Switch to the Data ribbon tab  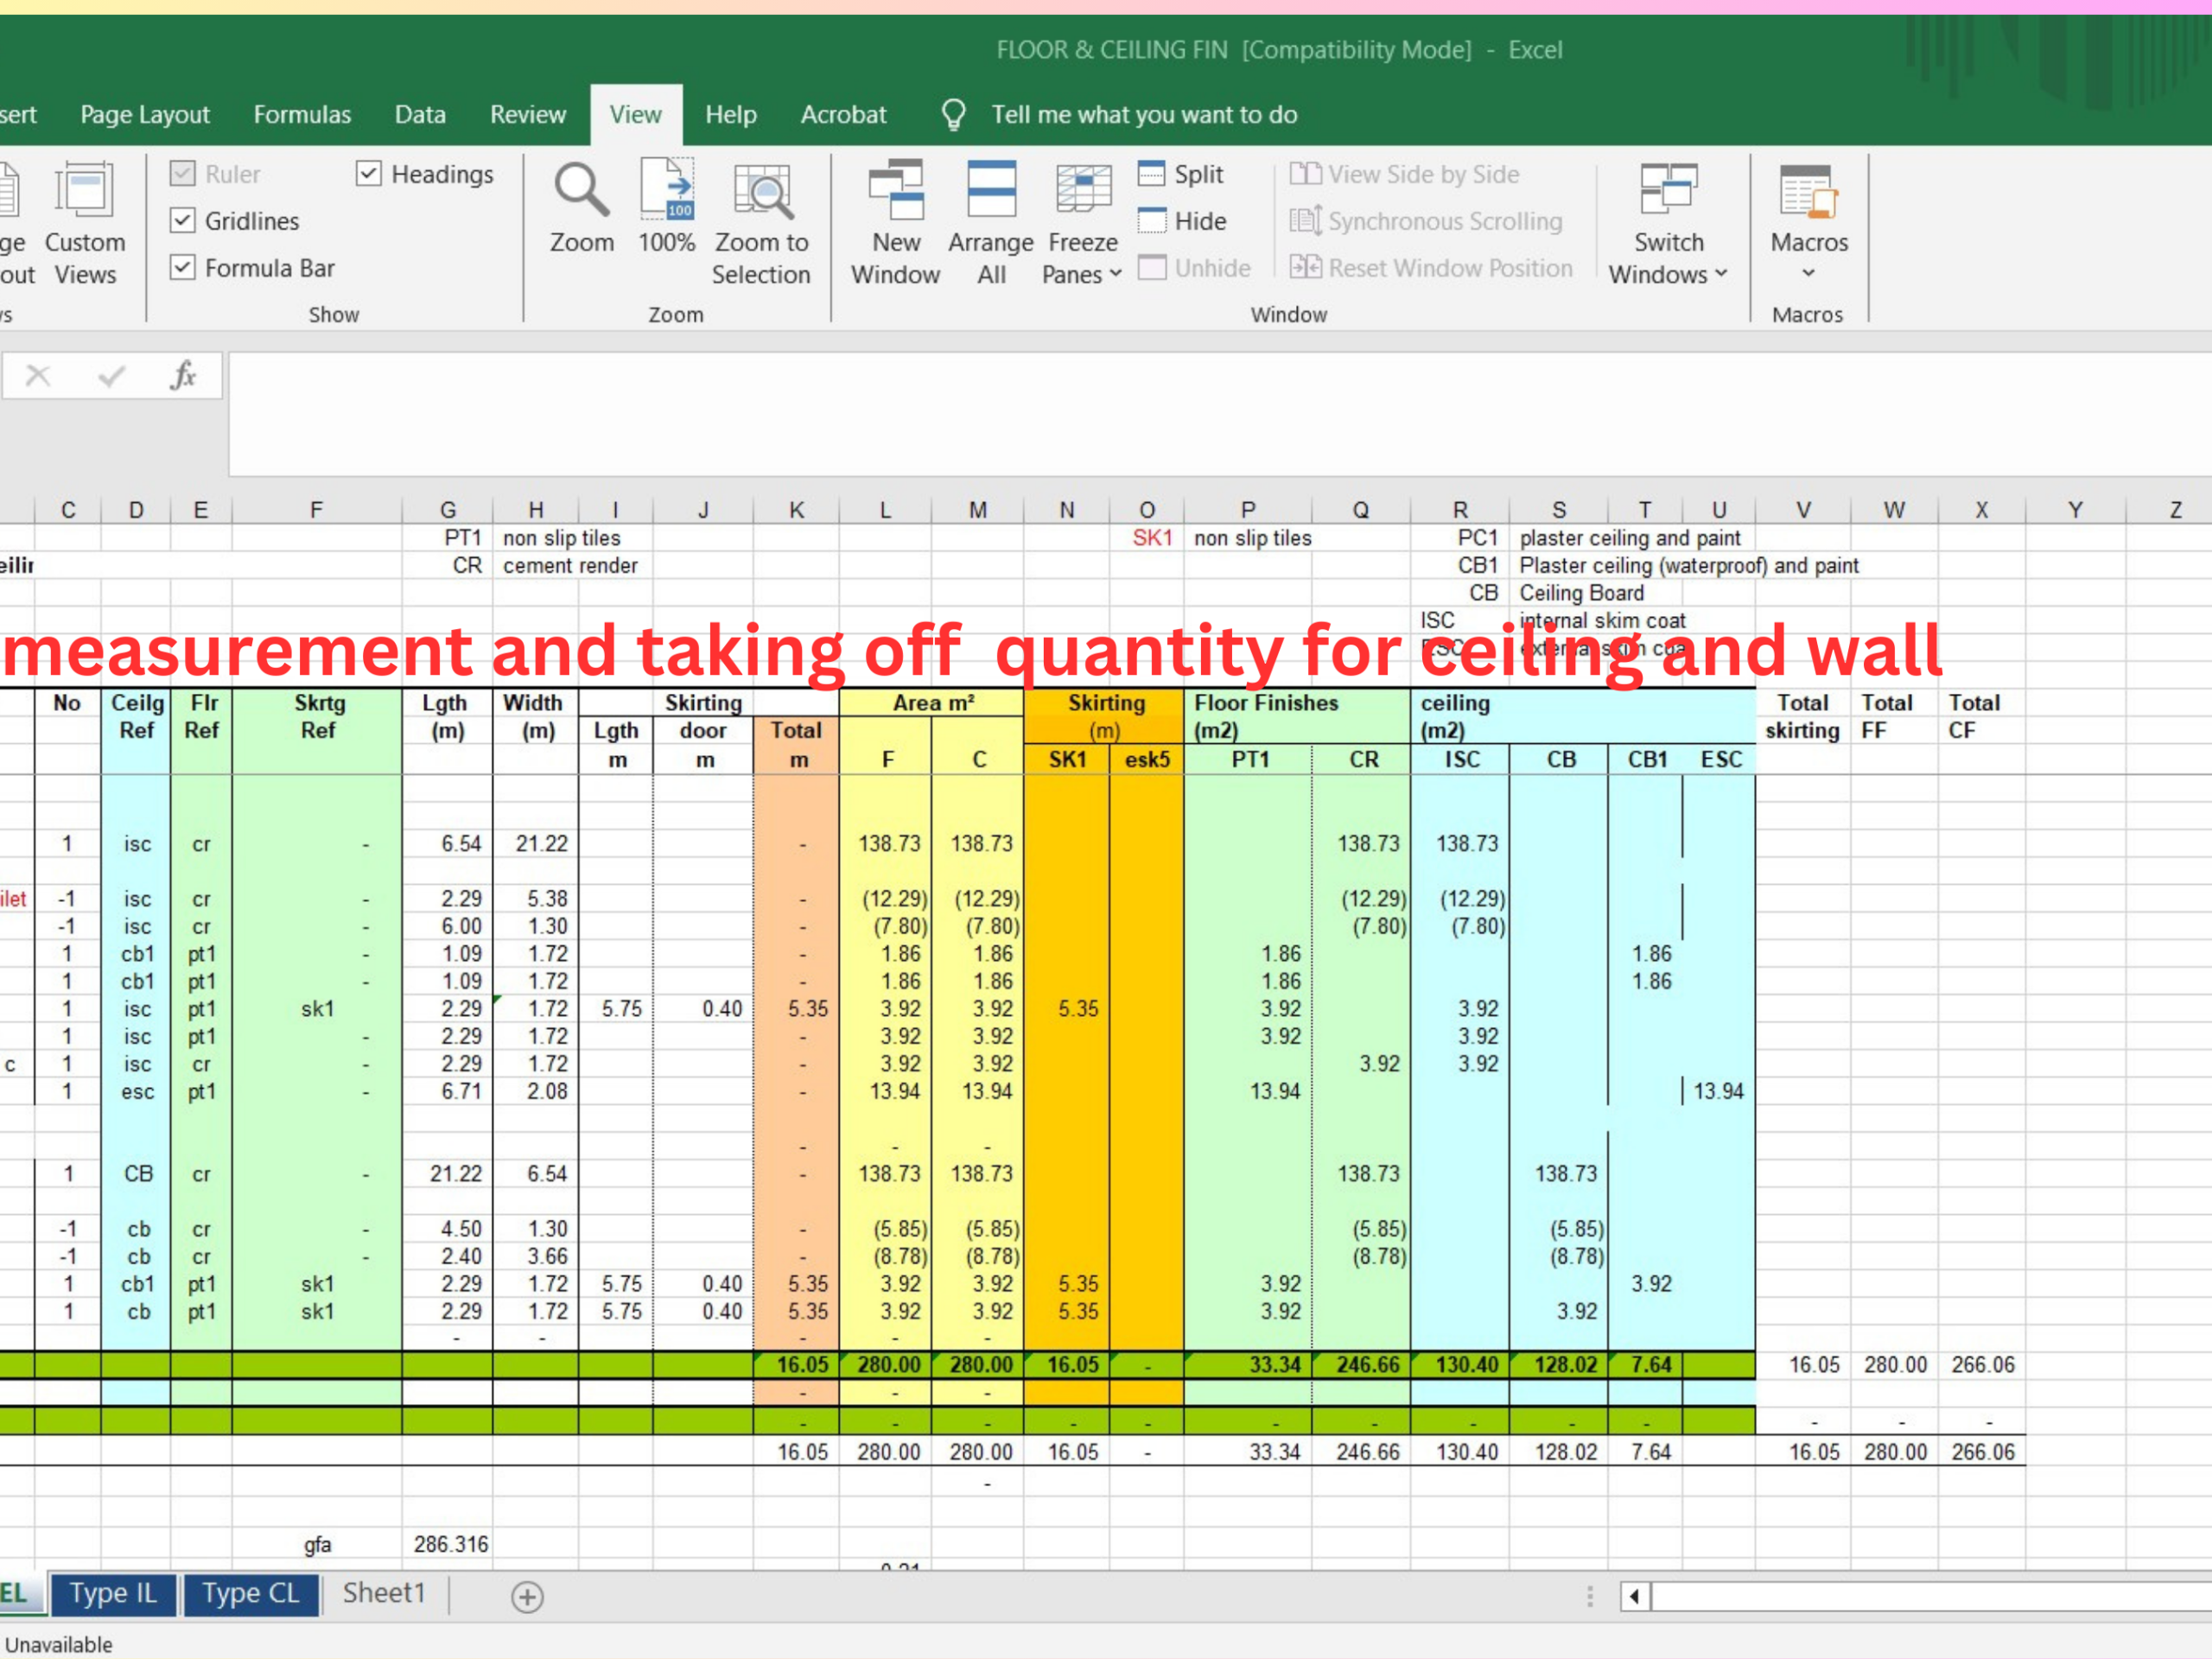[419, 114]
